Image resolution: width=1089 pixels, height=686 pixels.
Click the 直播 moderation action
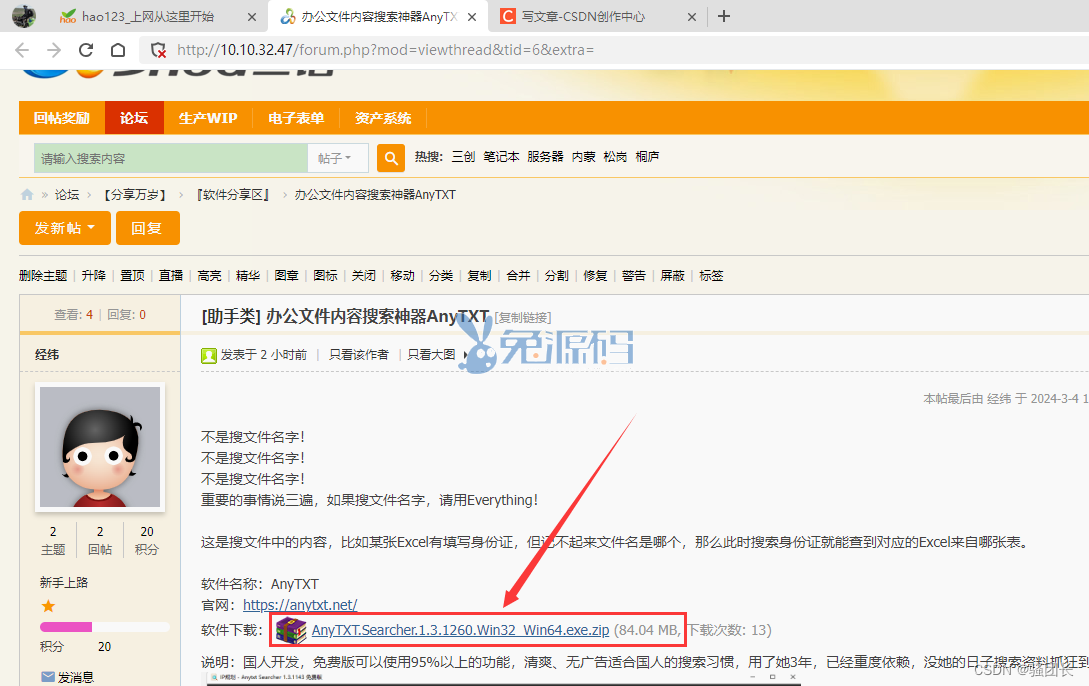[x=171, y=276]
